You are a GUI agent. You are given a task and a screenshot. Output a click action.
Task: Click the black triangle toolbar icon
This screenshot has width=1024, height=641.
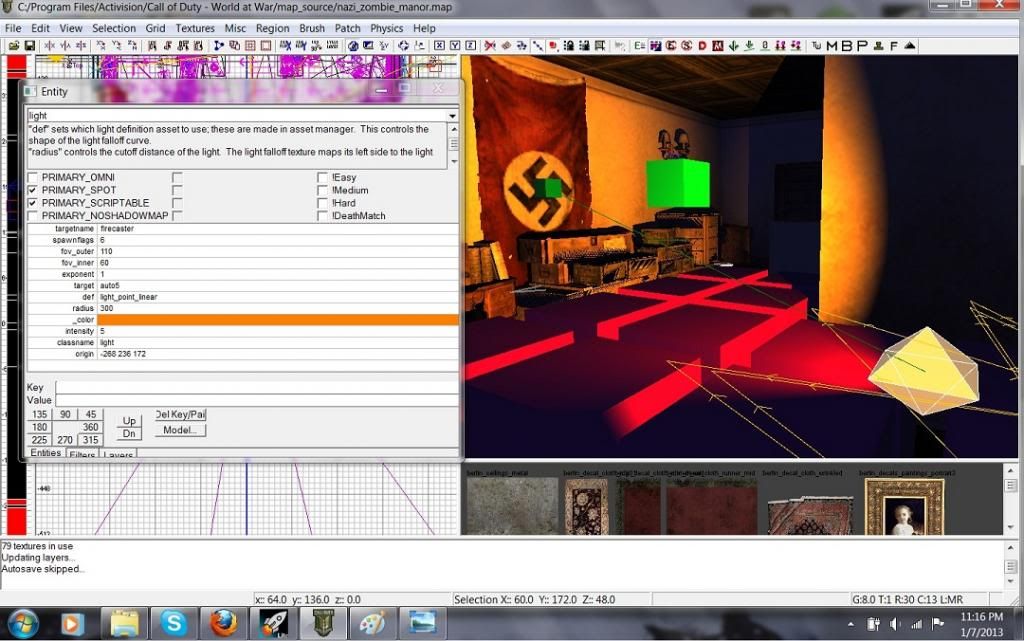(909, 46)
